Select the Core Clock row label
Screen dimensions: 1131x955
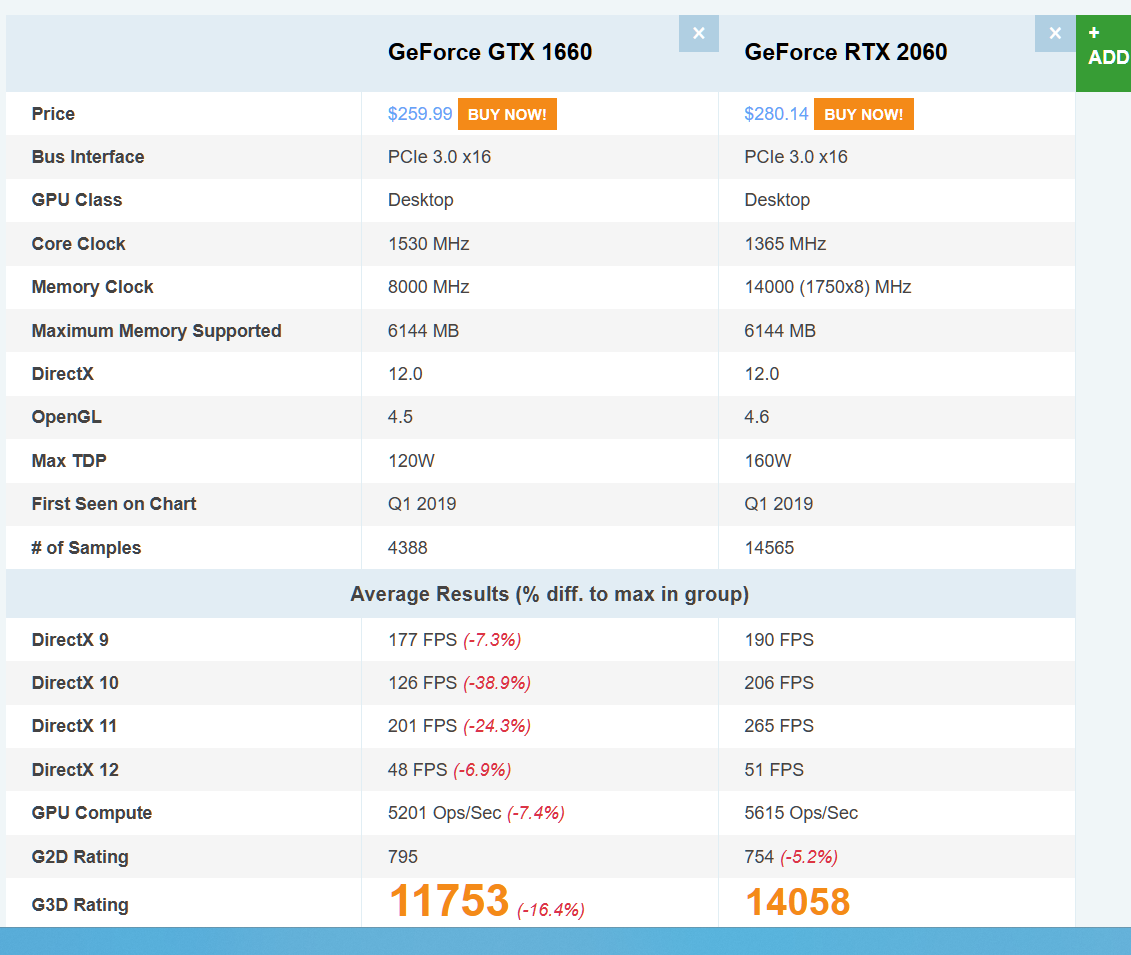(x=79, y=244)
